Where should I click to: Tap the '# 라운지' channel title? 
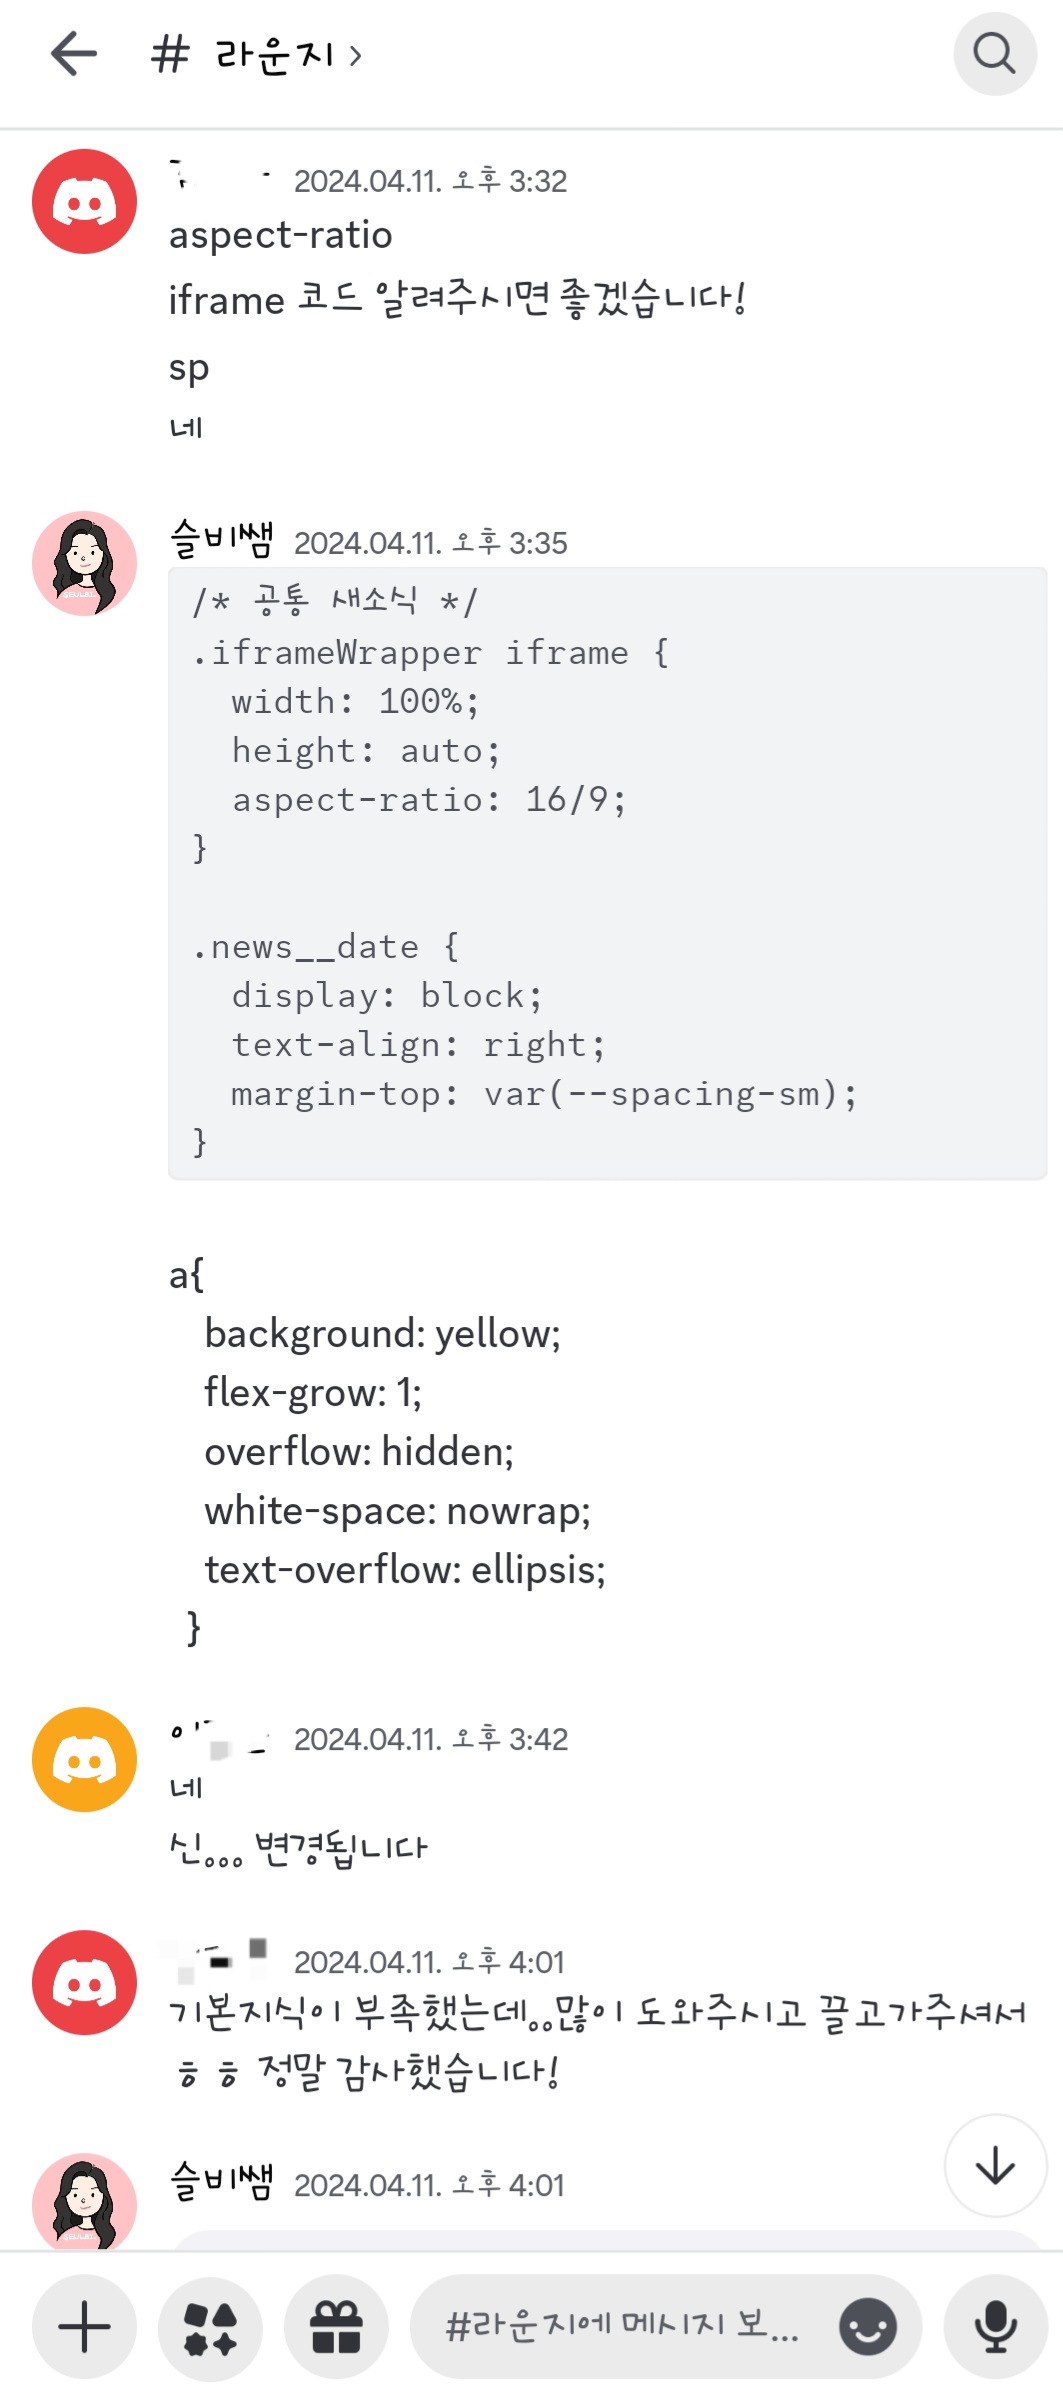[242, 55]
